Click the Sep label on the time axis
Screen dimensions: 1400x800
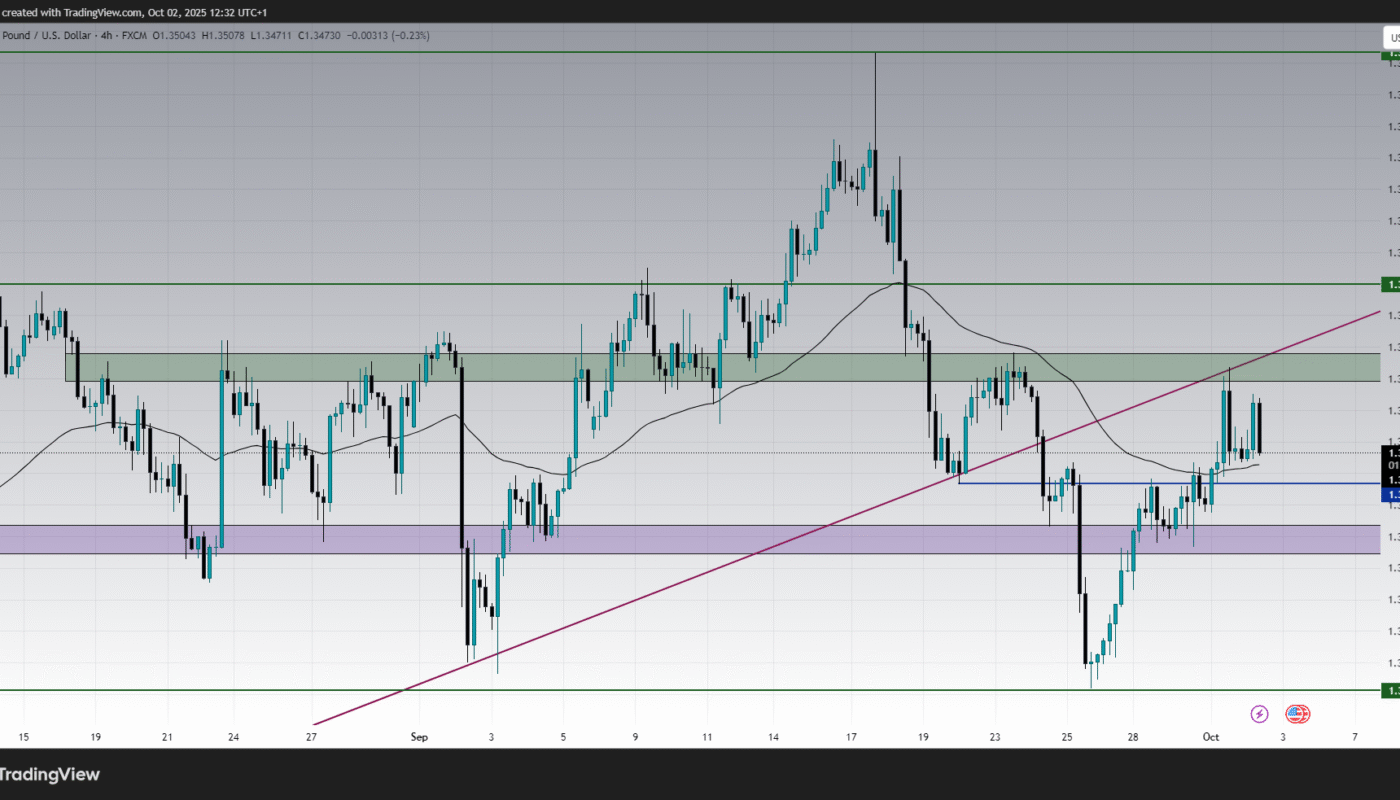[x=419, y=737]
